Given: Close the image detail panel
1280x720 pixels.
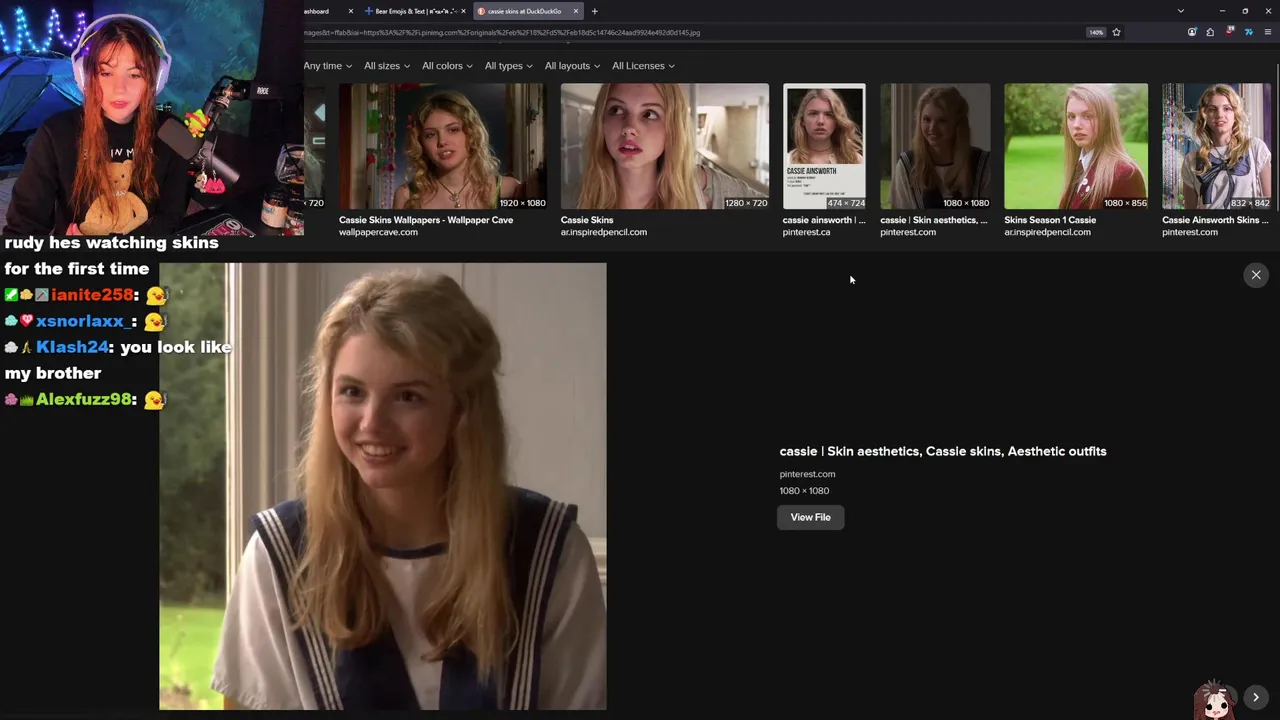Looking at the screenshot, I should pyautogui.click(x=1256, y=275).
